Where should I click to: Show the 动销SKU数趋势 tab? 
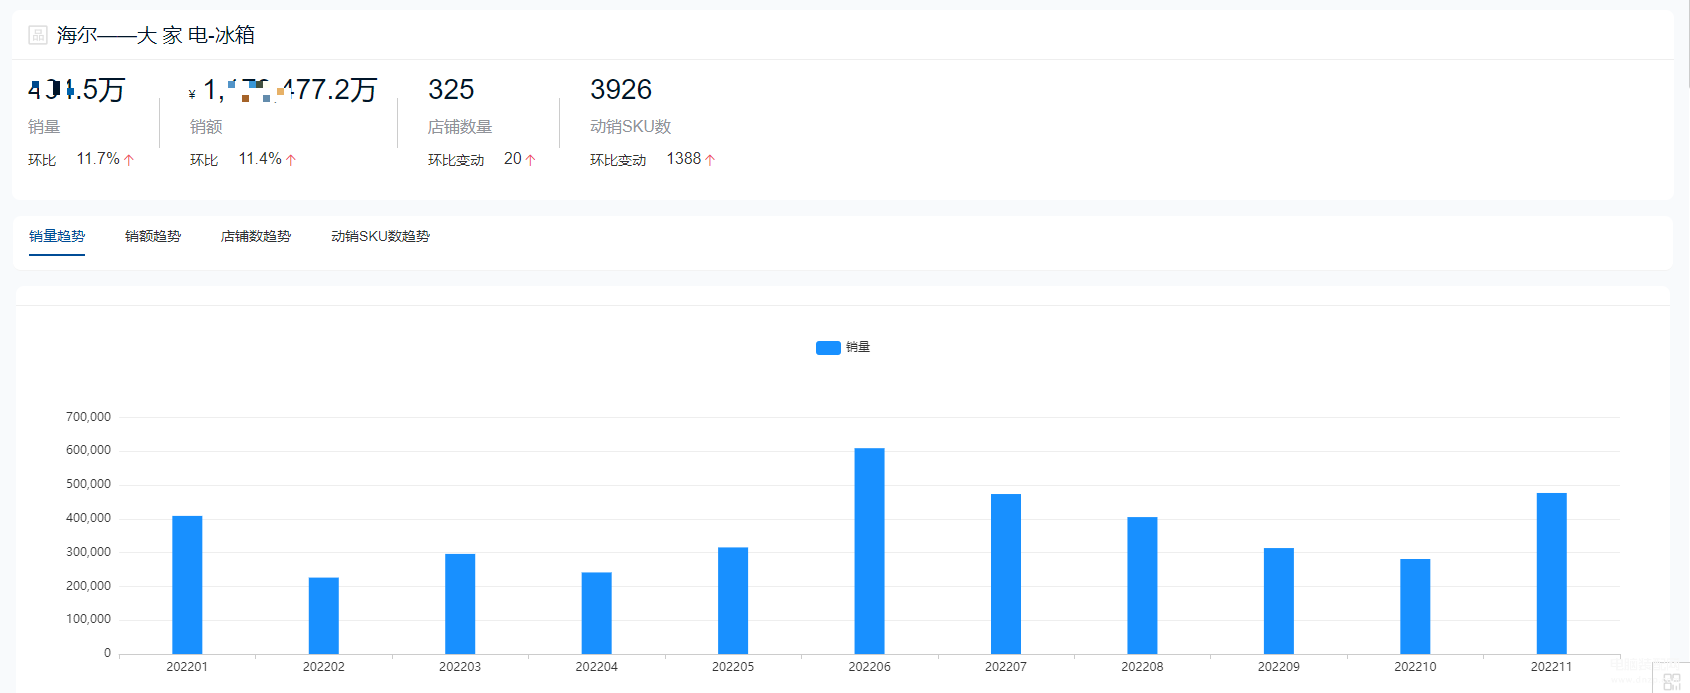pyautogui.click(x=380, y=236)
